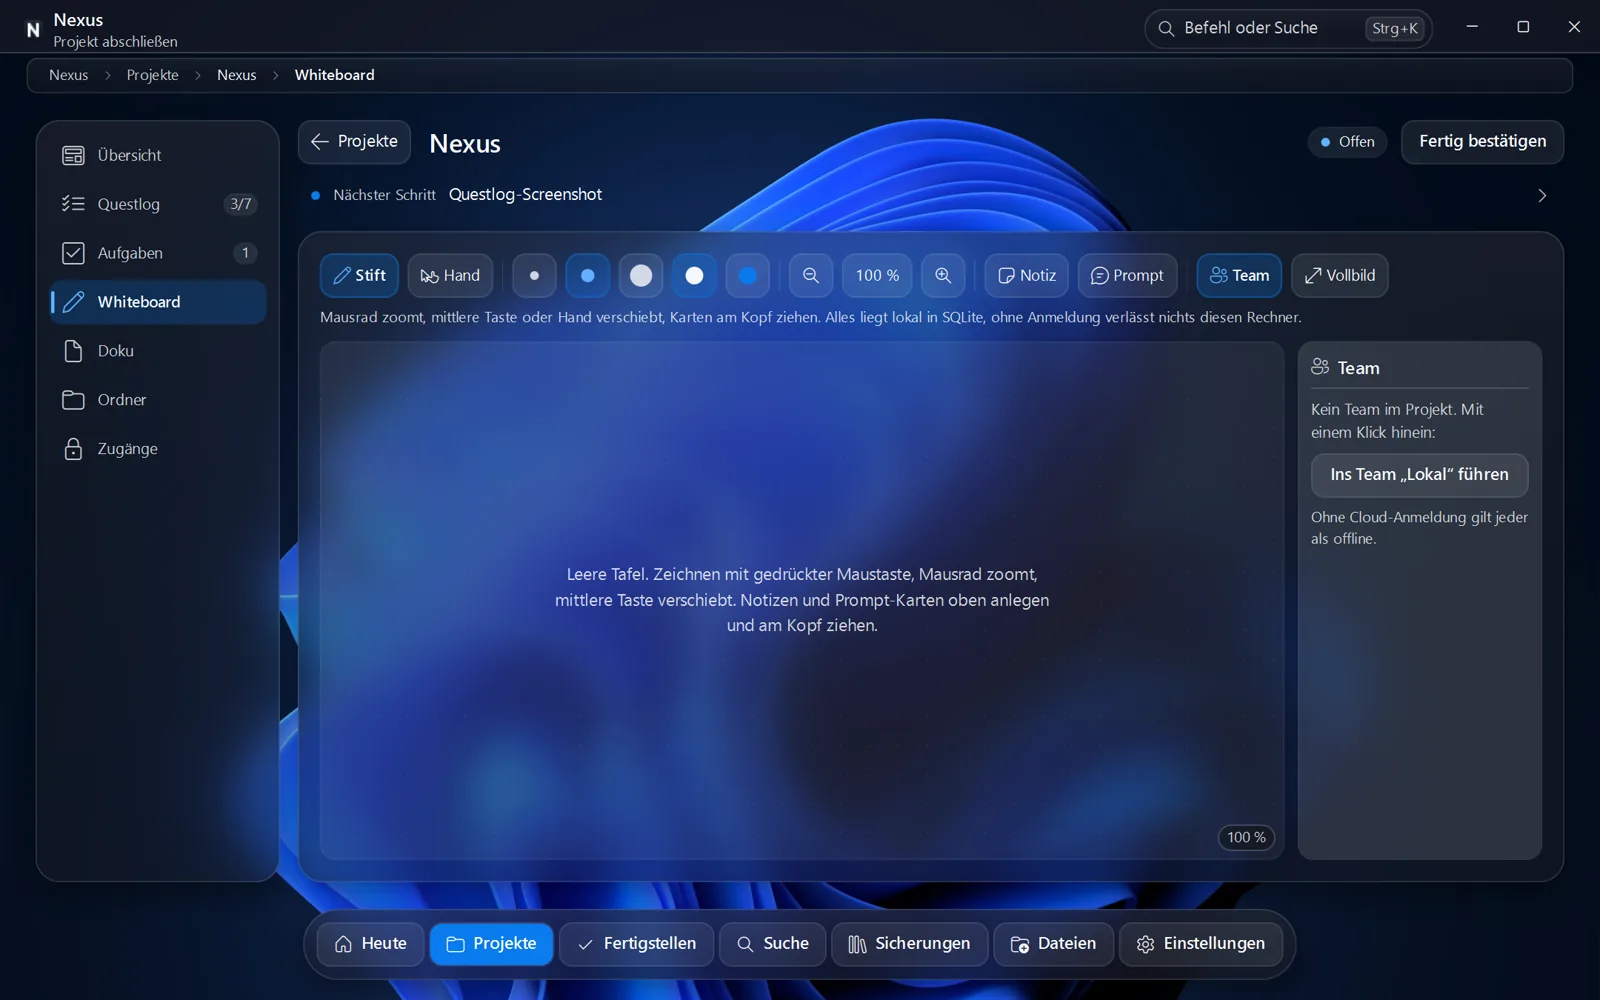The image size is (1600, 1000).
Task: Add a Notiz card to whiteboard
Action: coord(1027,276)
